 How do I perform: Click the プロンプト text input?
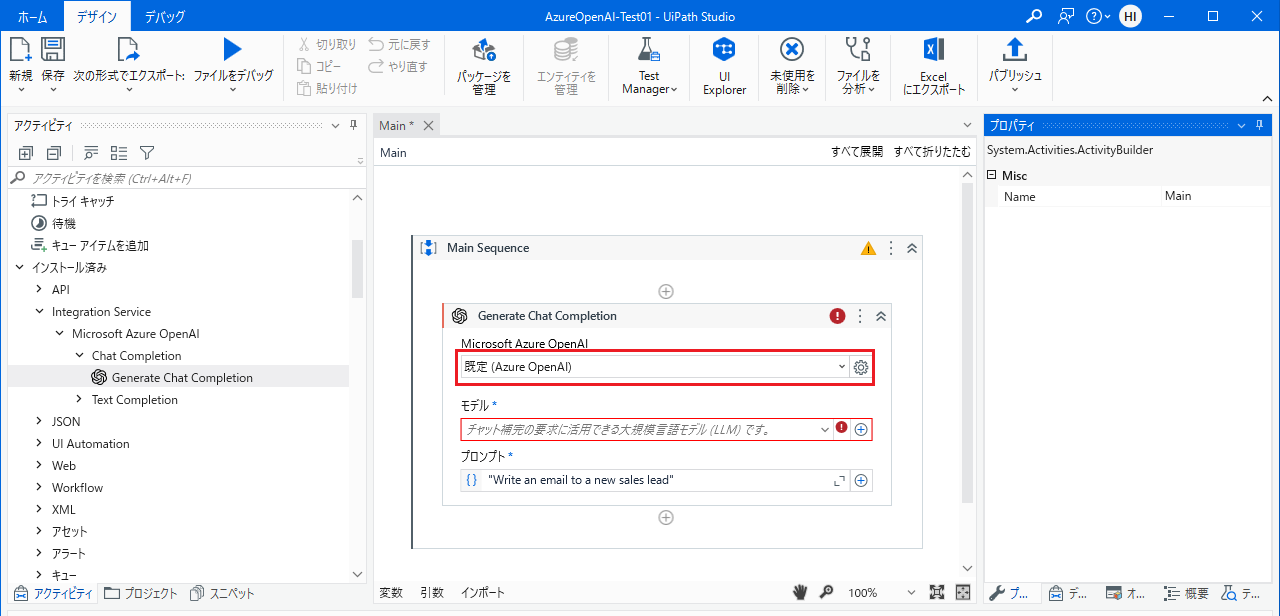coord(657,481)
